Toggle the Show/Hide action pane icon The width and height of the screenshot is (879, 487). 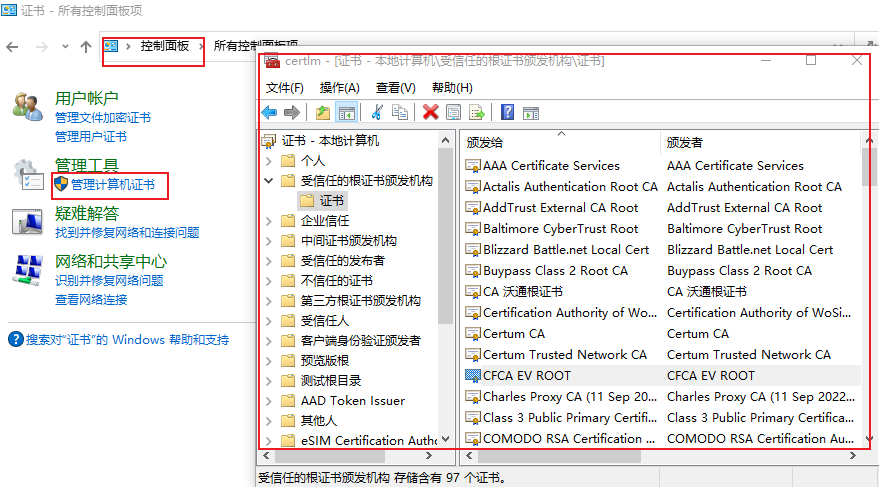coord(531,113)
